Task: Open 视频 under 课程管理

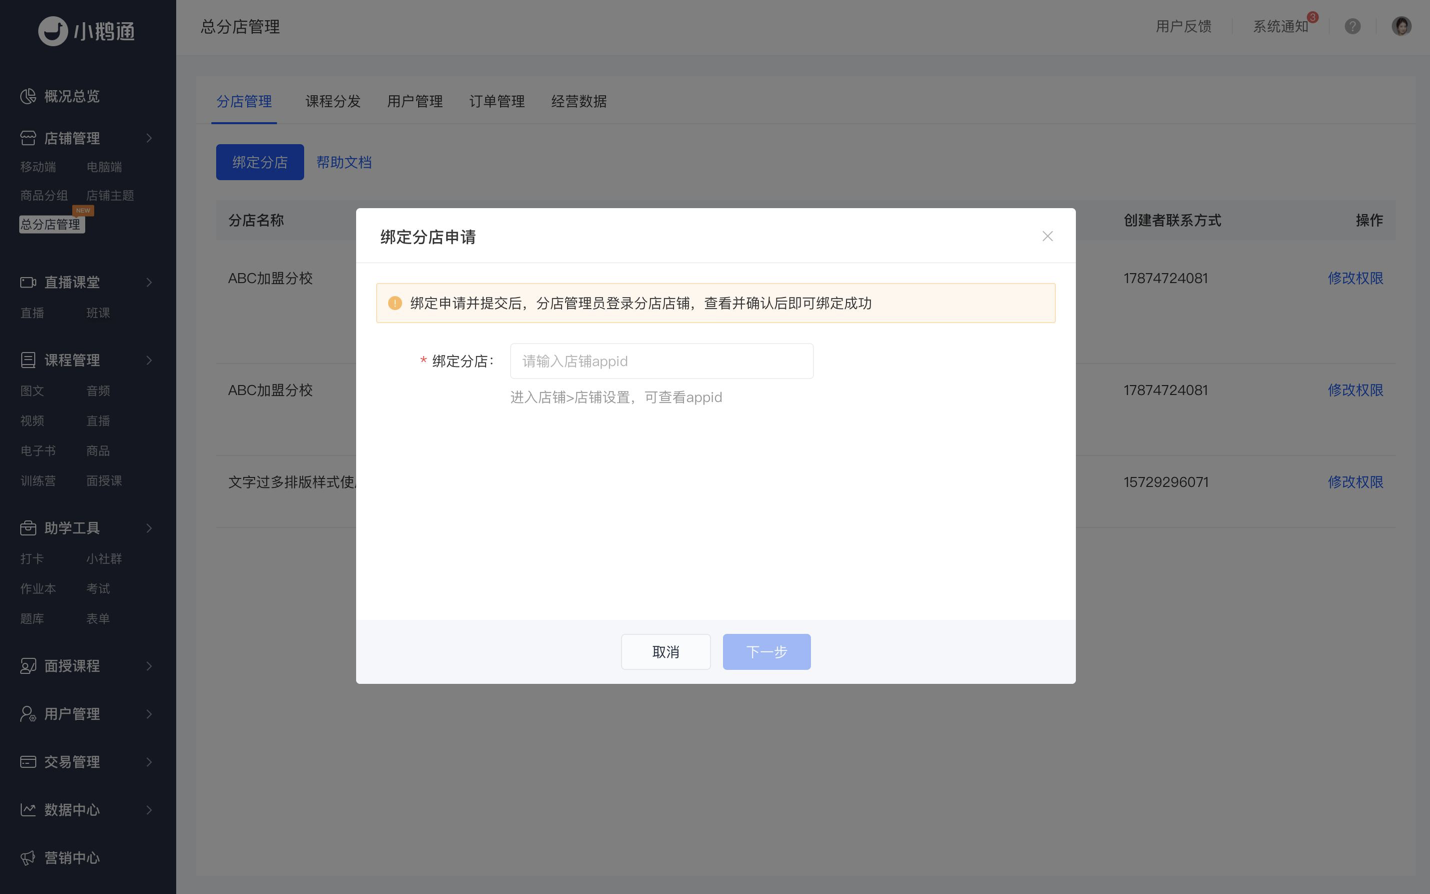Action: pos(32,421)
